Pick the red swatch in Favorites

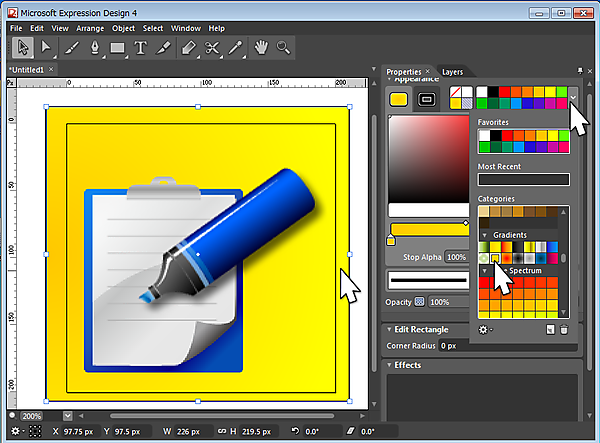(x=507, y=135)
